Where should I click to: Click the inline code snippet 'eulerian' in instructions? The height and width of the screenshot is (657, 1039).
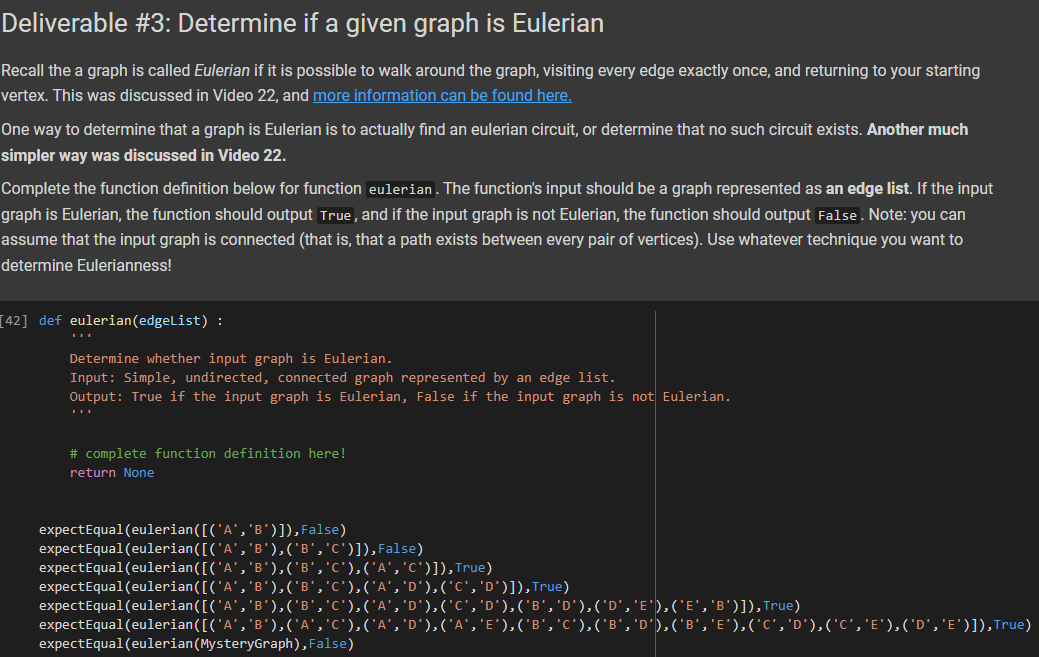point(400,189)
